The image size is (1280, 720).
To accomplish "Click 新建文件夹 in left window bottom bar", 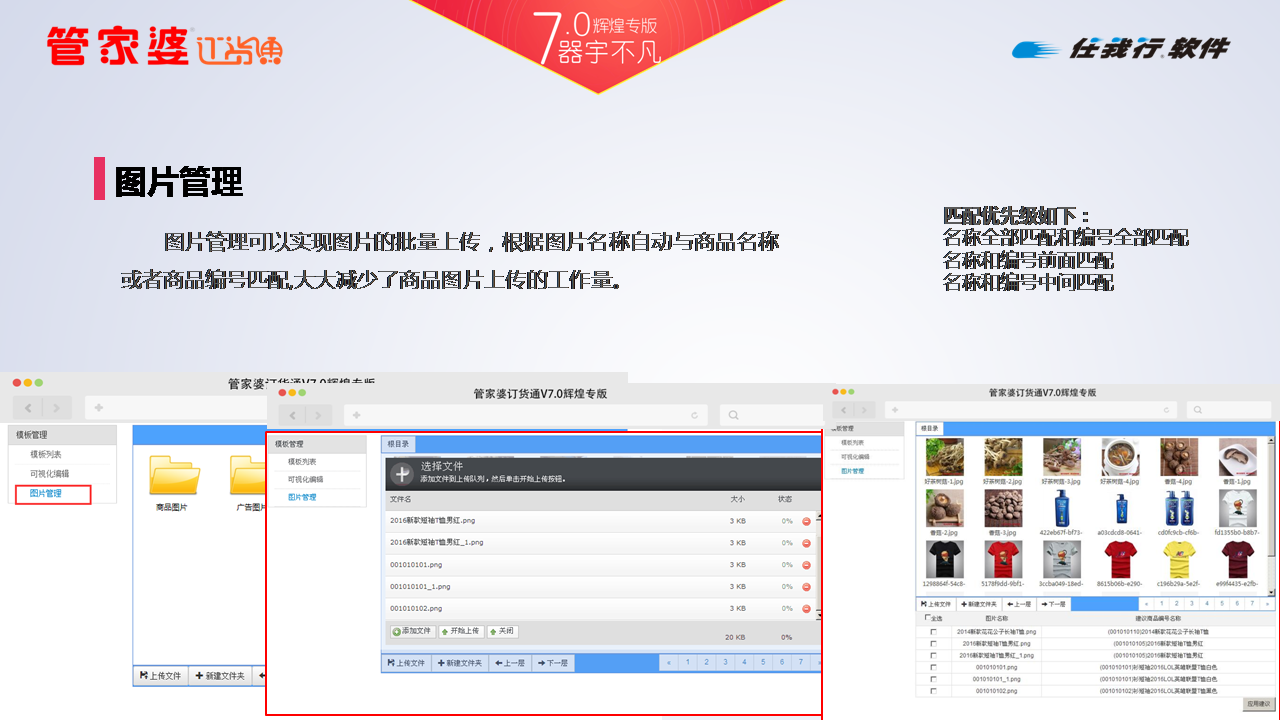I will coord(220,676).
